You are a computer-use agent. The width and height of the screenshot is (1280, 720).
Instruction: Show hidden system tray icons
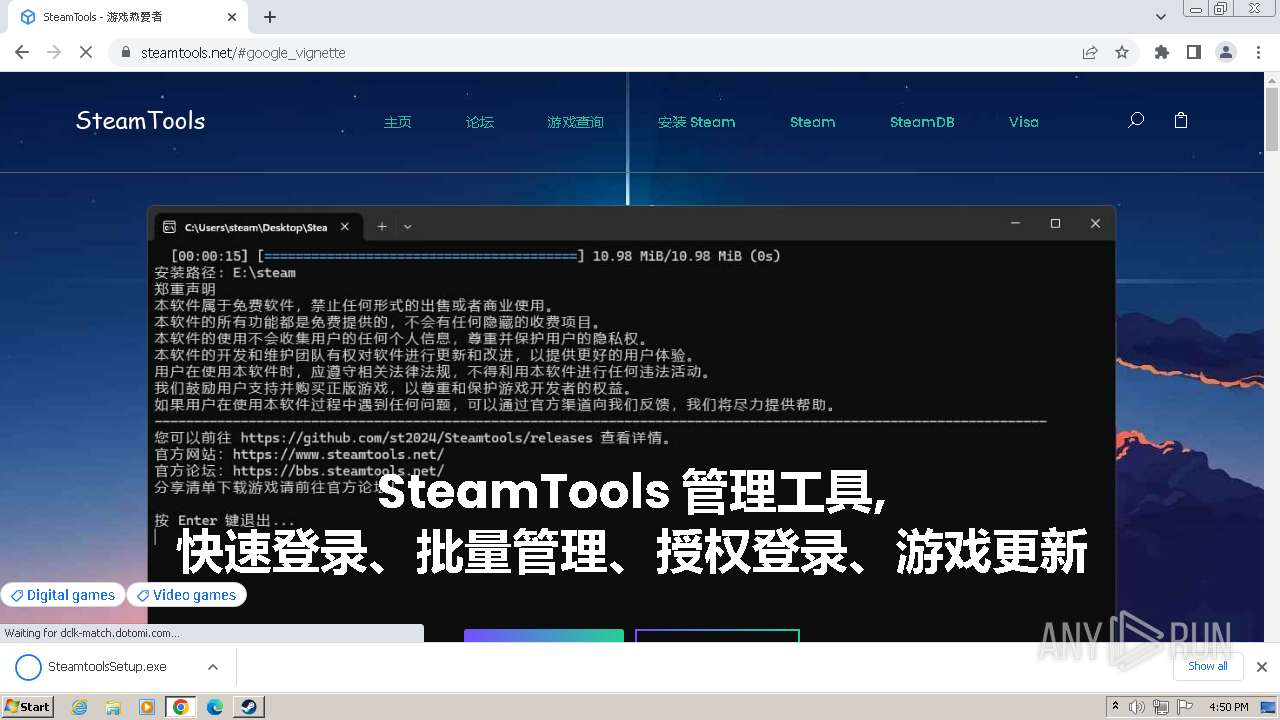pos(1115,706)
